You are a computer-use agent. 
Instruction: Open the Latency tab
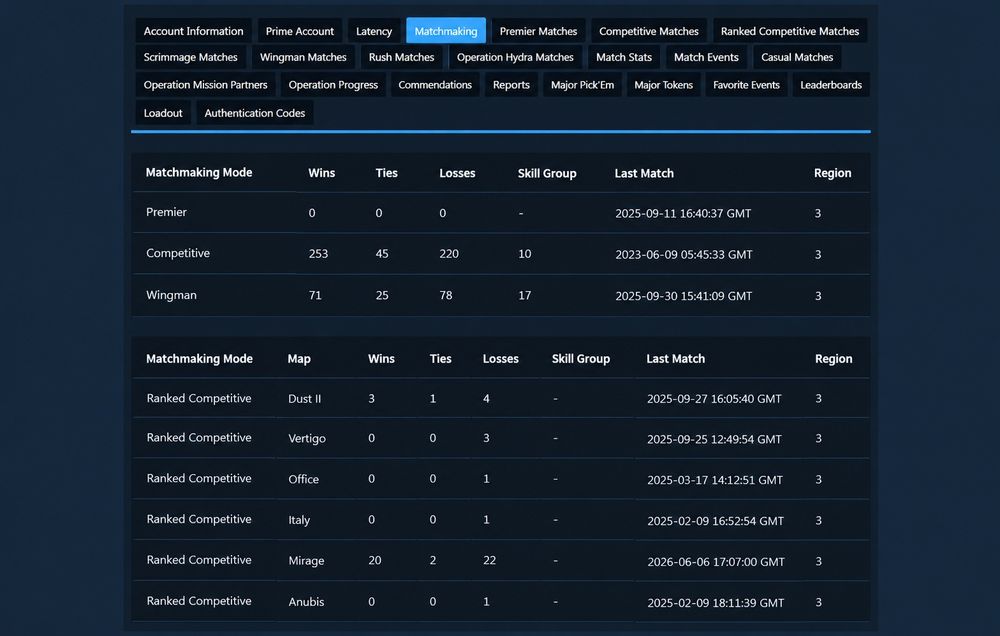[x=374, y=31]
